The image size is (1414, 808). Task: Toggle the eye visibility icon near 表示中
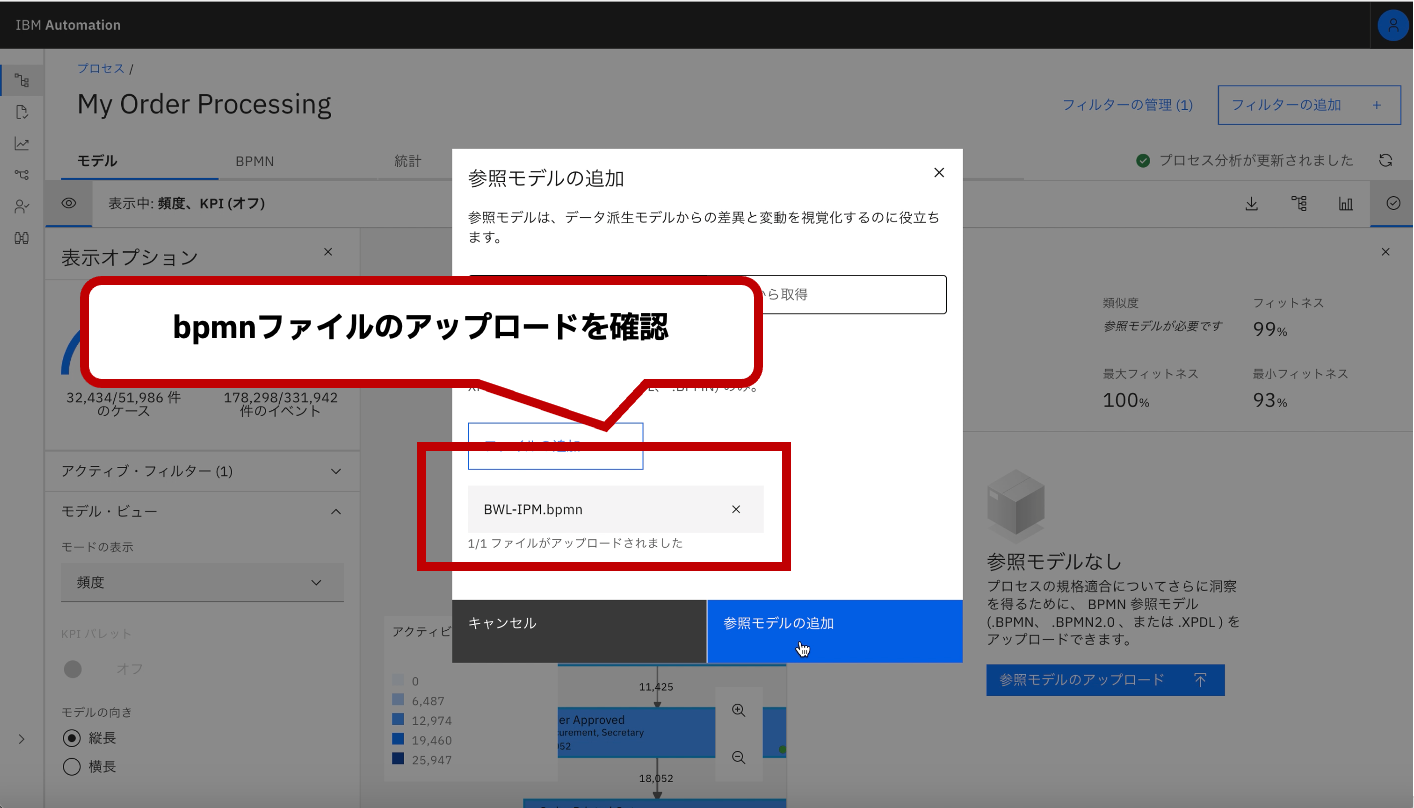[68, 203]
